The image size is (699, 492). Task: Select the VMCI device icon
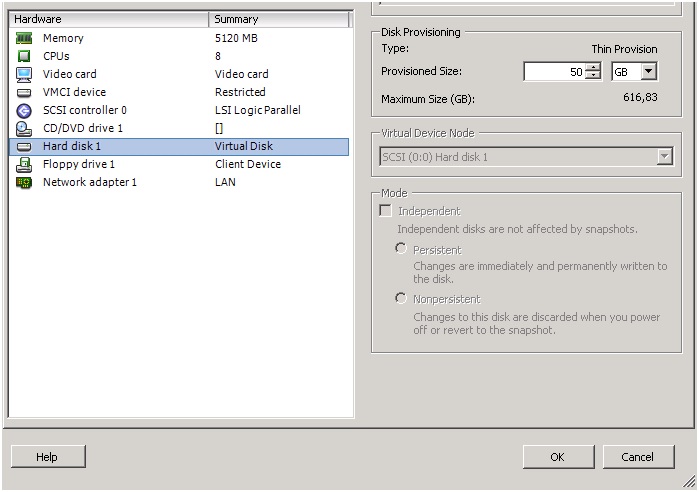tap(24, 92)
